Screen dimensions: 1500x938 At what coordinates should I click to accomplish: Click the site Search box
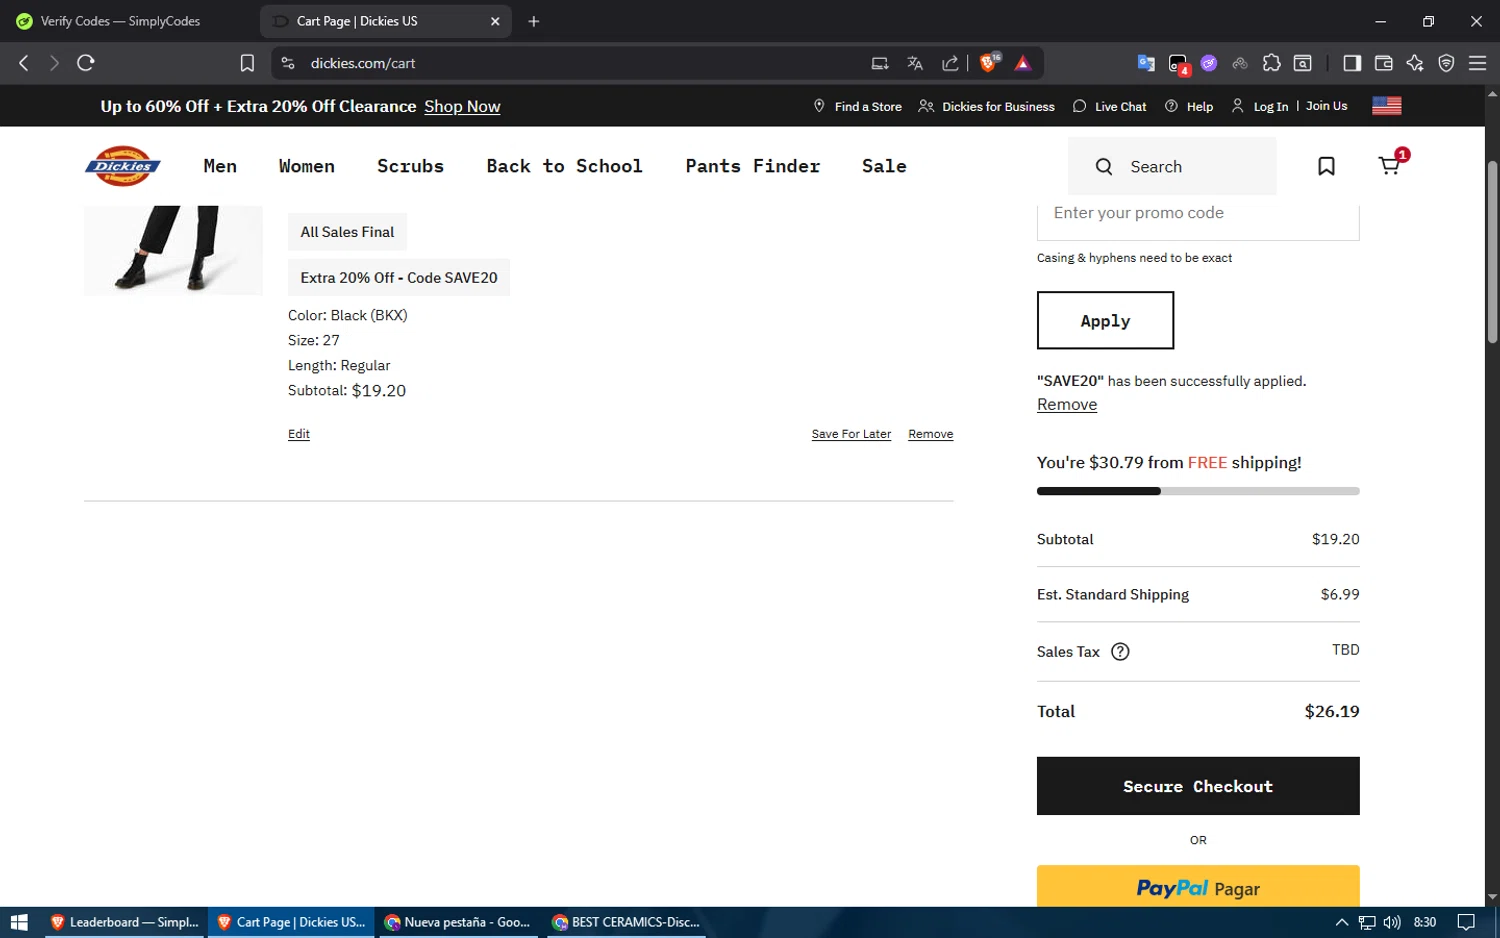[x=1172, y=166]
